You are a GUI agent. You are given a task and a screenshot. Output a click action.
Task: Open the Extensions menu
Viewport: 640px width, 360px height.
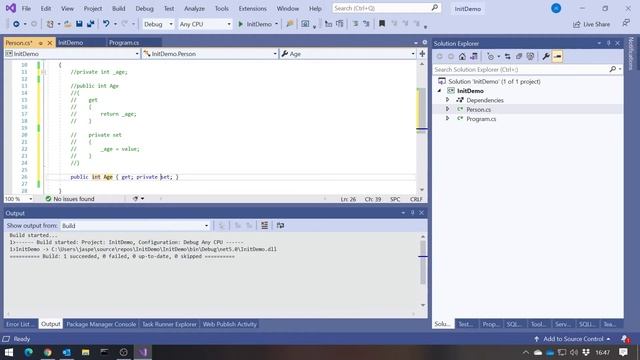(252, 8)
